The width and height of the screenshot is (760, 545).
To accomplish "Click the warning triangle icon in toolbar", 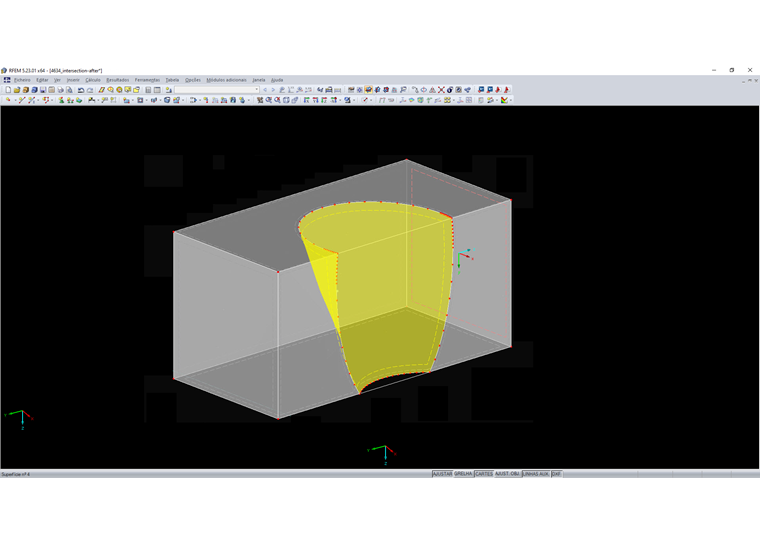I will click(x=432, y=90).
